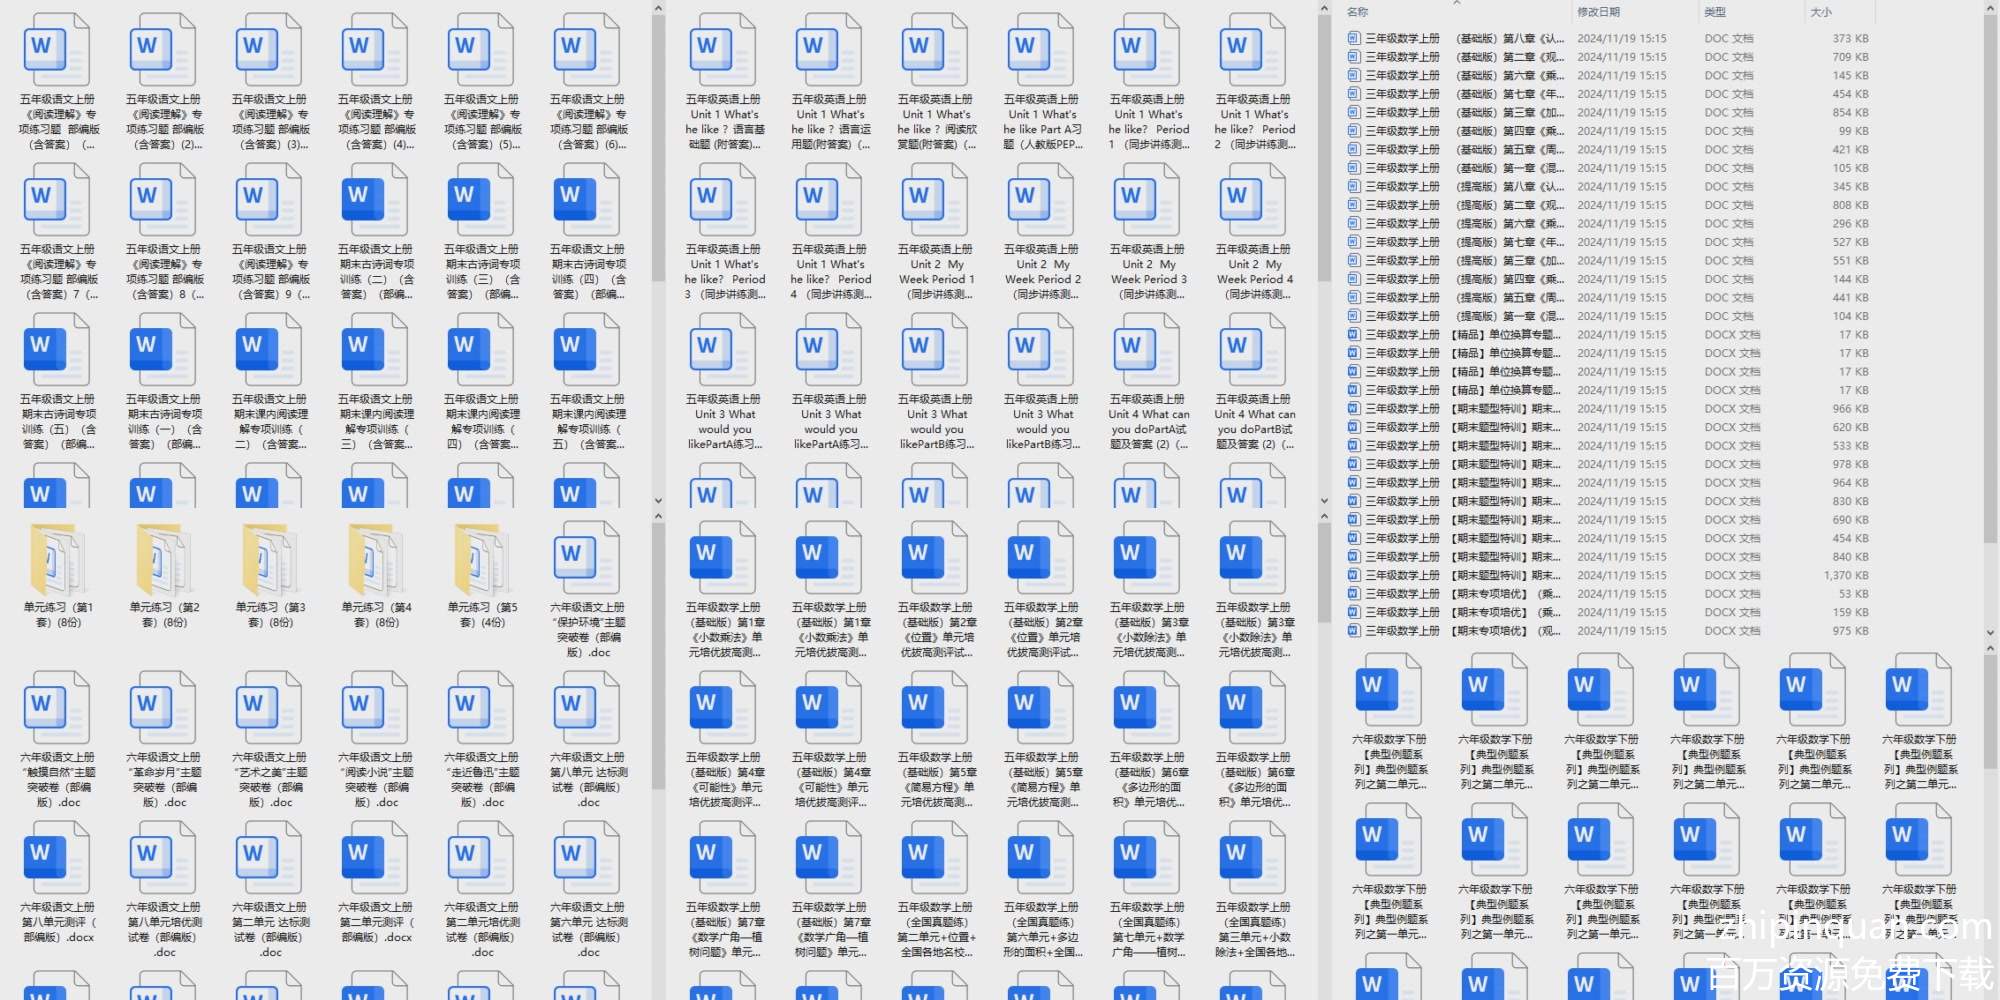Click the "53 KB" size cell

click(x=1853, y=594)
